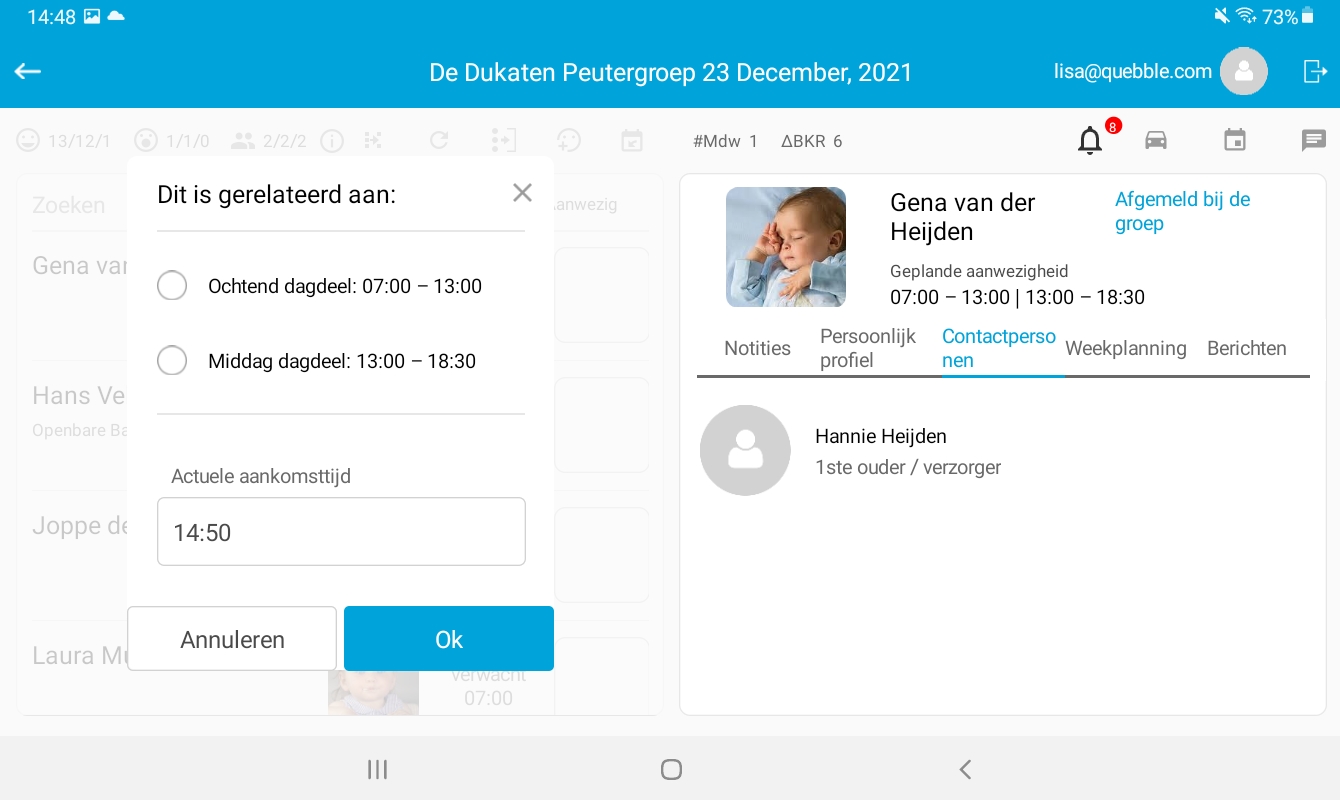
Task: Open the calendar icon in the top toolbar
Action: (x=1235, y=140)
